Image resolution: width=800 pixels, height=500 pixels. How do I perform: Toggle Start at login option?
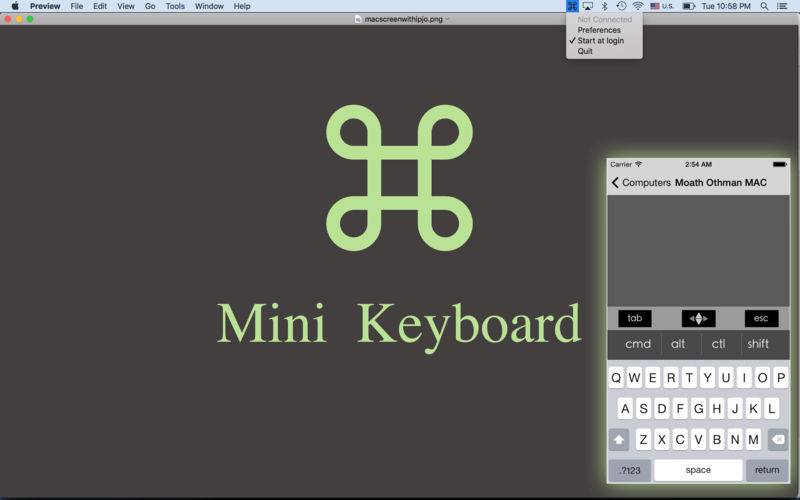[601, 40]
